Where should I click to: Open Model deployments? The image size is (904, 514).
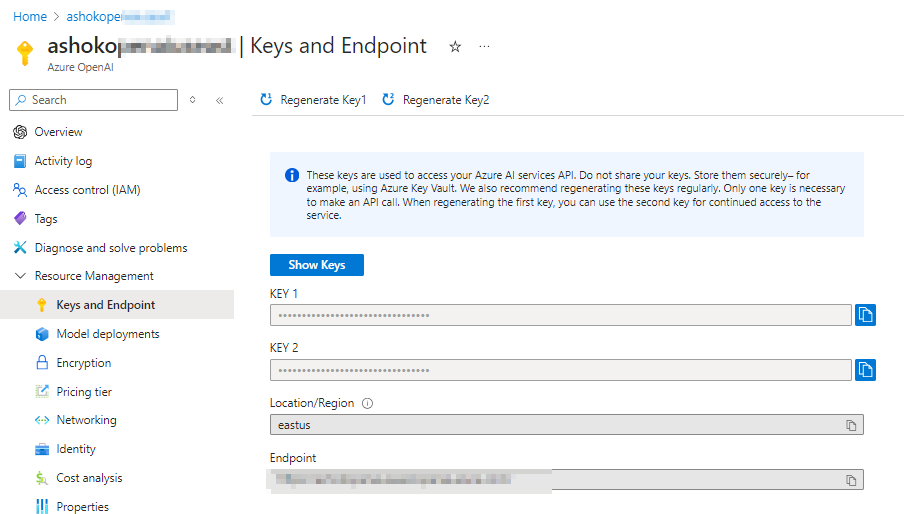108,334
